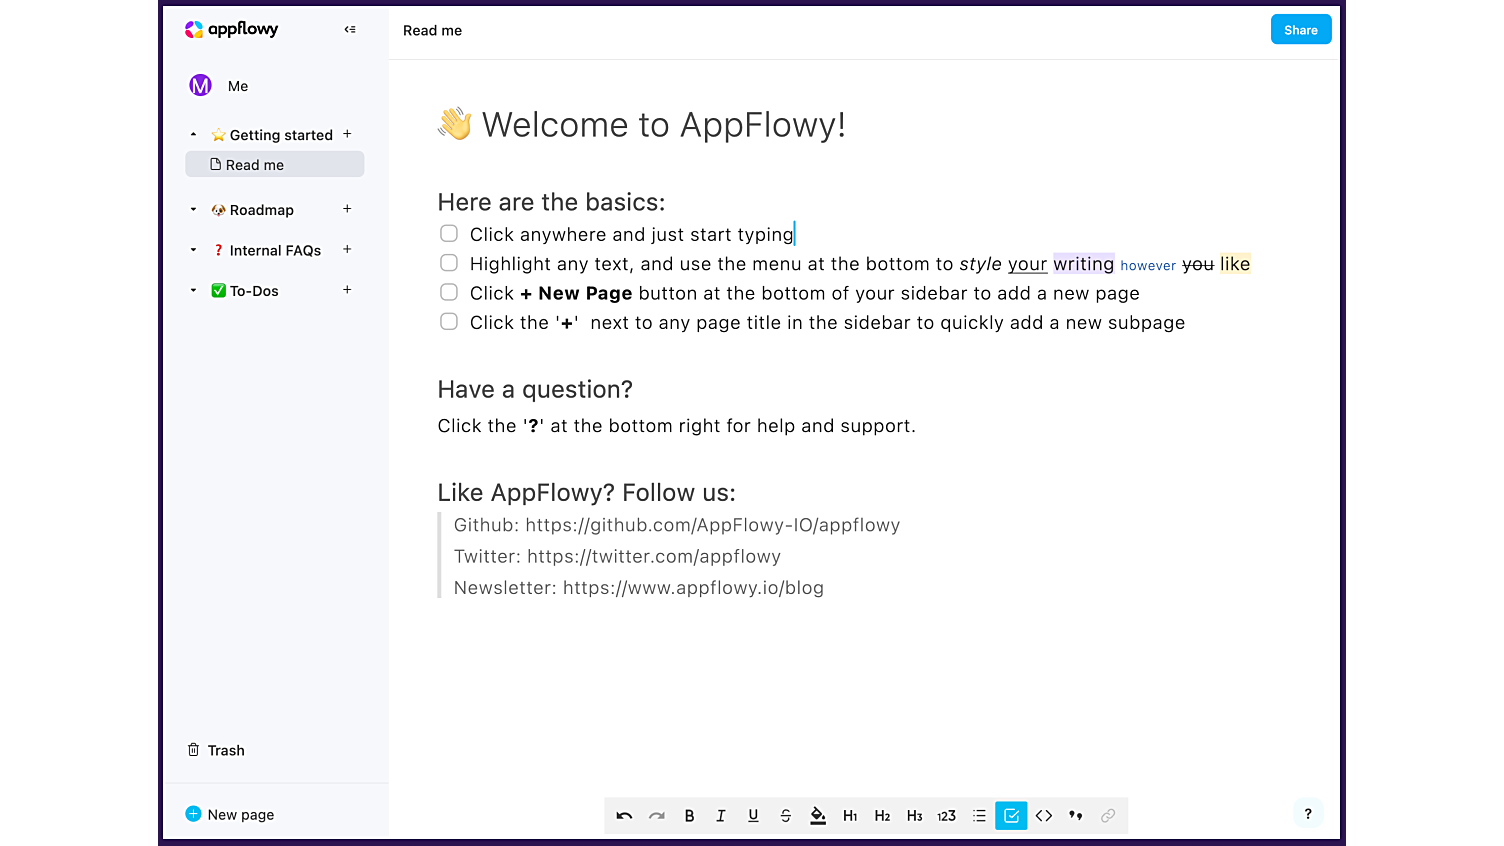Screen dimensions: 1504x846
Task: Apply italic formatting from the bottom toolbar
Action: click(721, 815)
